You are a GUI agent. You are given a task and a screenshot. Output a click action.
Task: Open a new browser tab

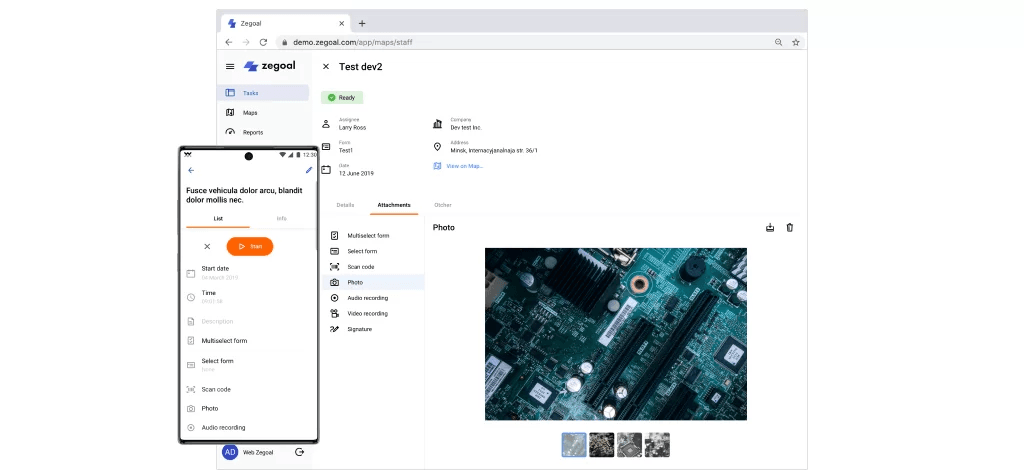pyautogui.click(x=362, y=23)
